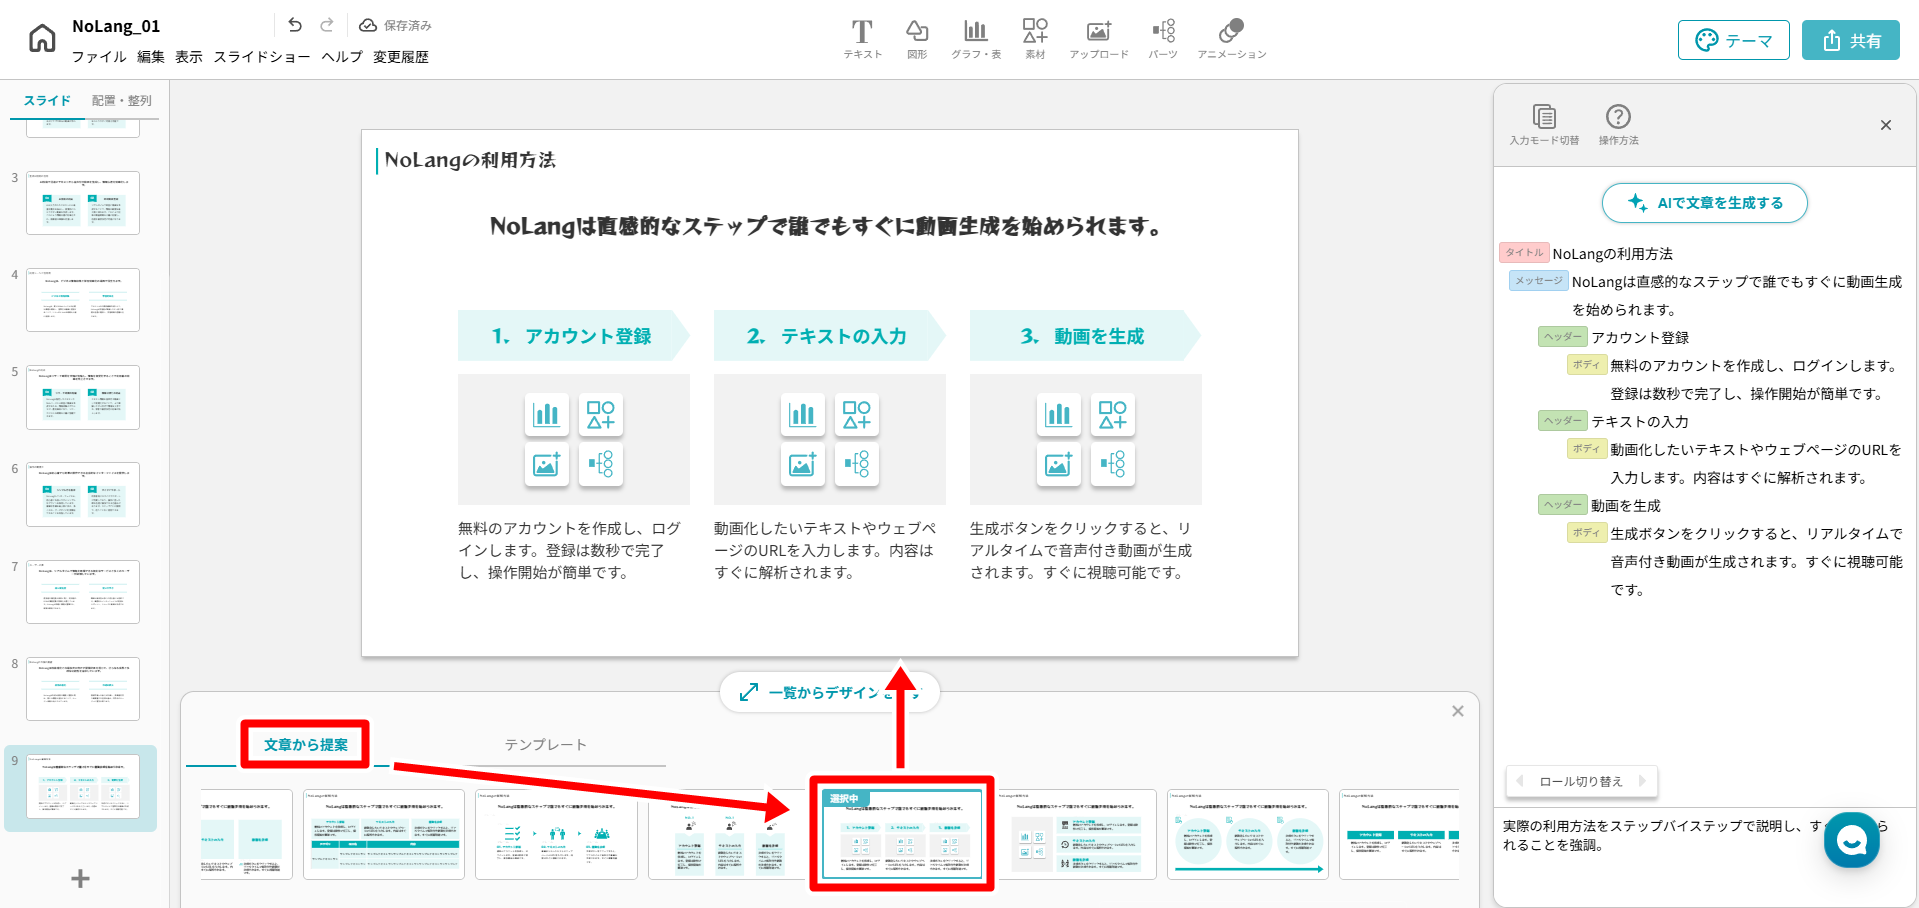
Task: Close the design suggestion panel
Action: (x=1458, y=711)
